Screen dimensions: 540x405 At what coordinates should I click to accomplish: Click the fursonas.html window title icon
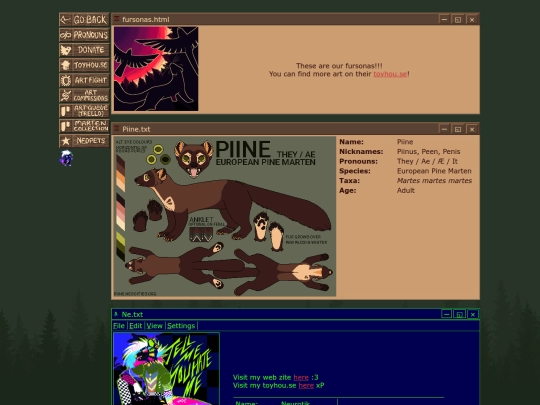[x=117, y=19]
